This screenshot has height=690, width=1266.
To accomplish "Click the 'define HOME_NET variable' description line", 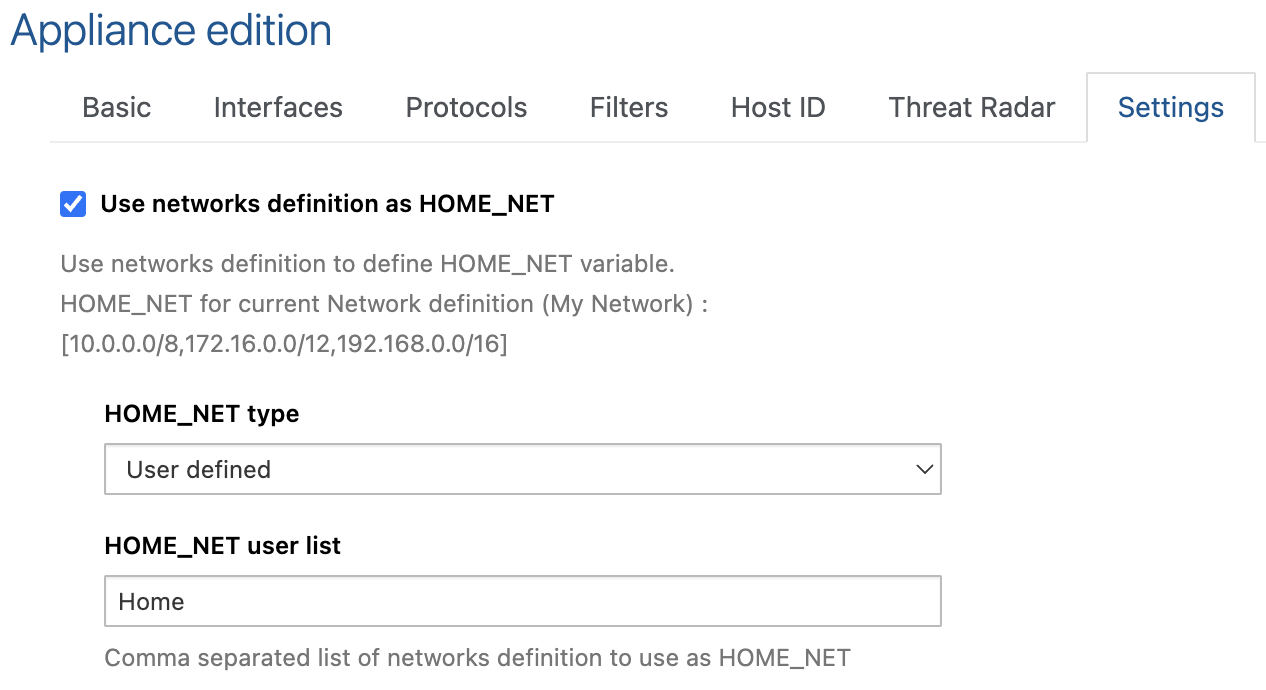I will pos(367,264).
